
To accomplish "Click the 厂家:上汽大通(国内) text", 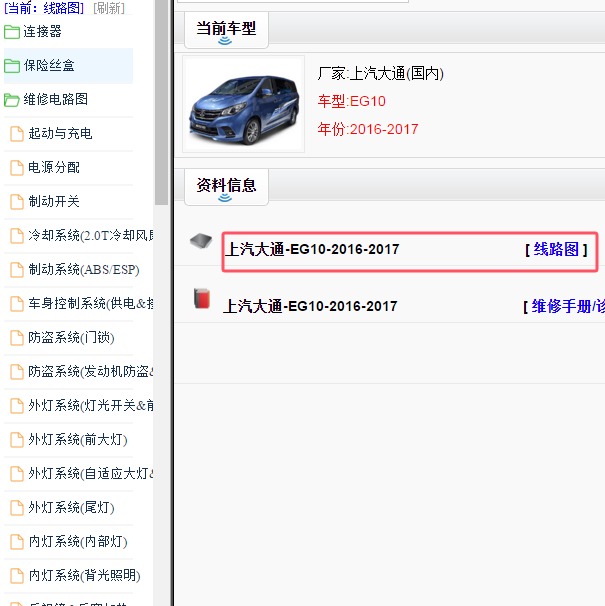I will click(x=380, y=73).
